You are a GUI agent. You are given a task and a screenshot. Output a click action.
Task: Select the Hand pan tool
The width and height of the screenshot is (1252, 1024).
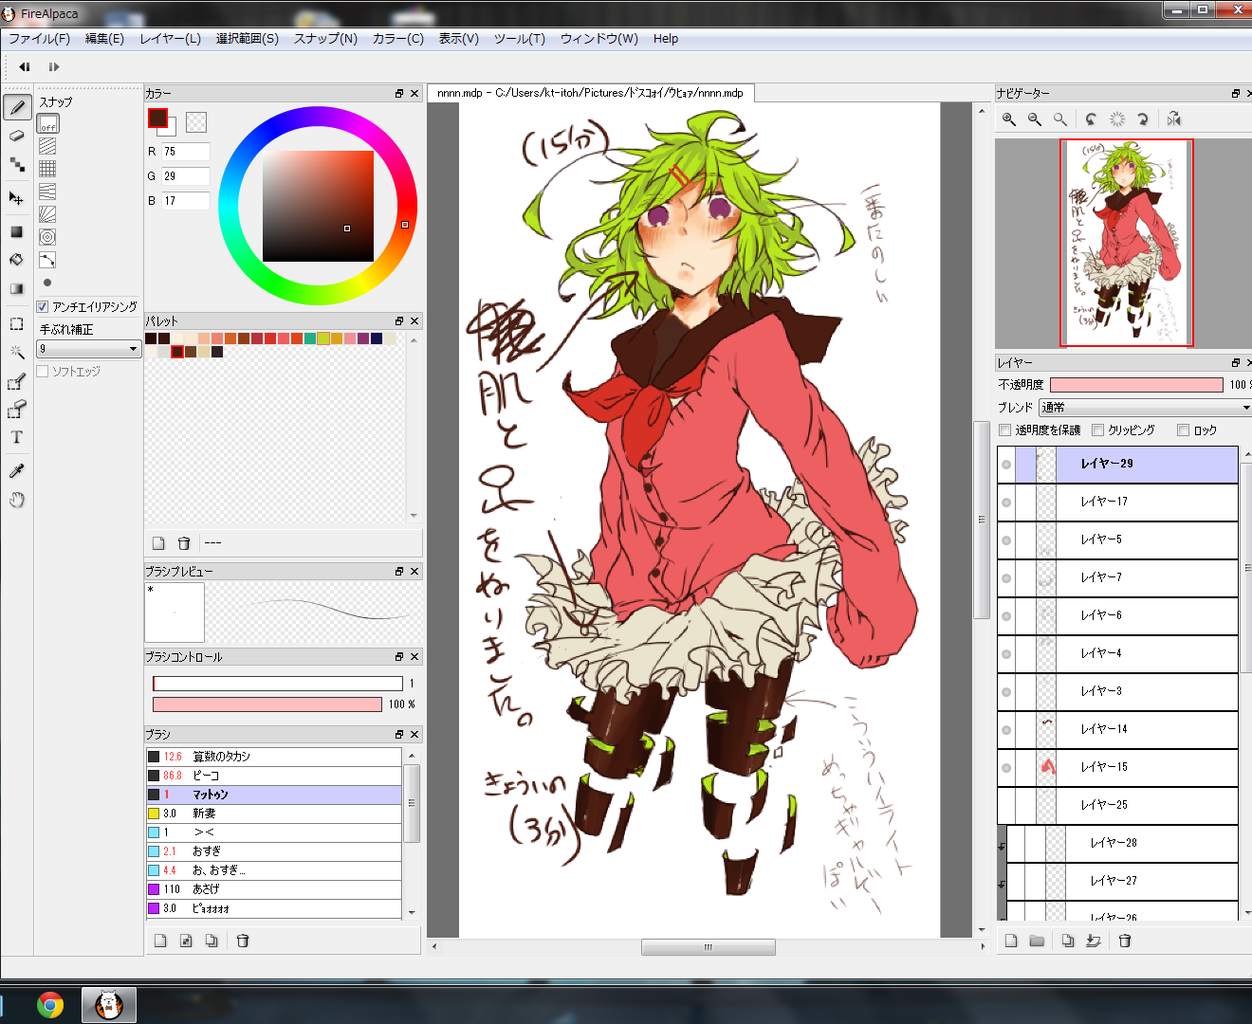click(17, 499)
